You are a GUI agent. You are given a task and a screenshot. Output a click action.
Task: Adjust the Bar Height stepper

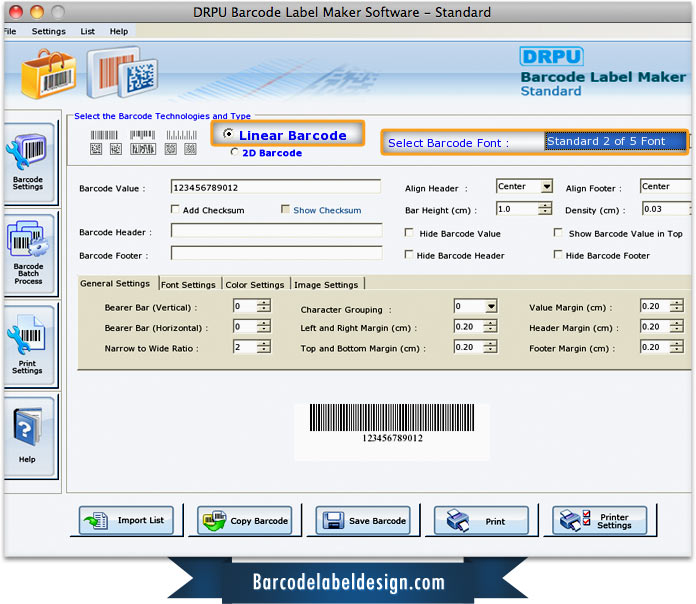(x=545, y=209)
